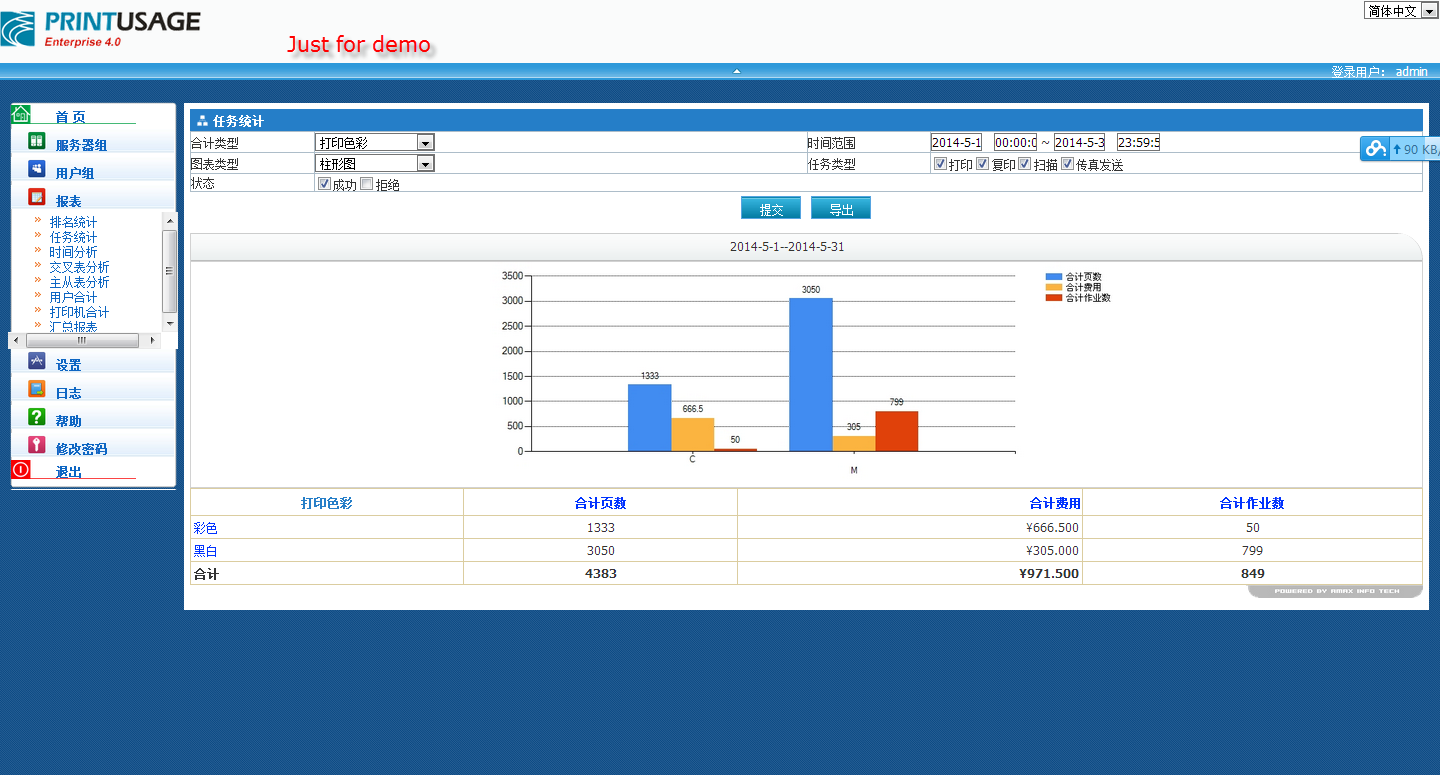Uncheck the 传真发送 task type checkbox
Screen dimensions: 1440x775
[x=1067, y=164]
